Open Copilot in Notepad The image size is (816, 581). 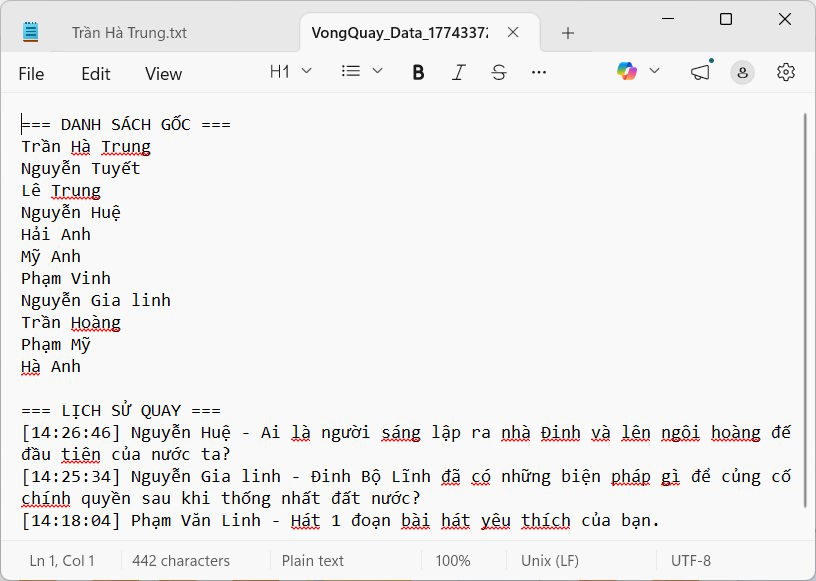pyautogui.click(x=627, y=71)
